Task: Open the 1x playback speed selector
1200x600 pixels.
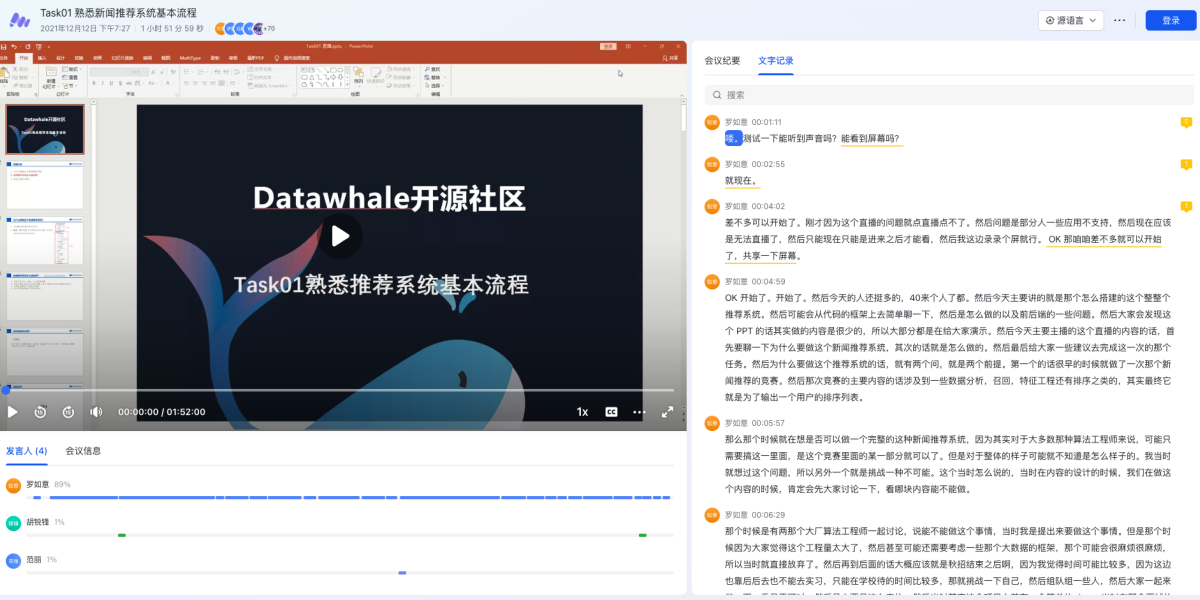Action: click(x=584, y=411)
